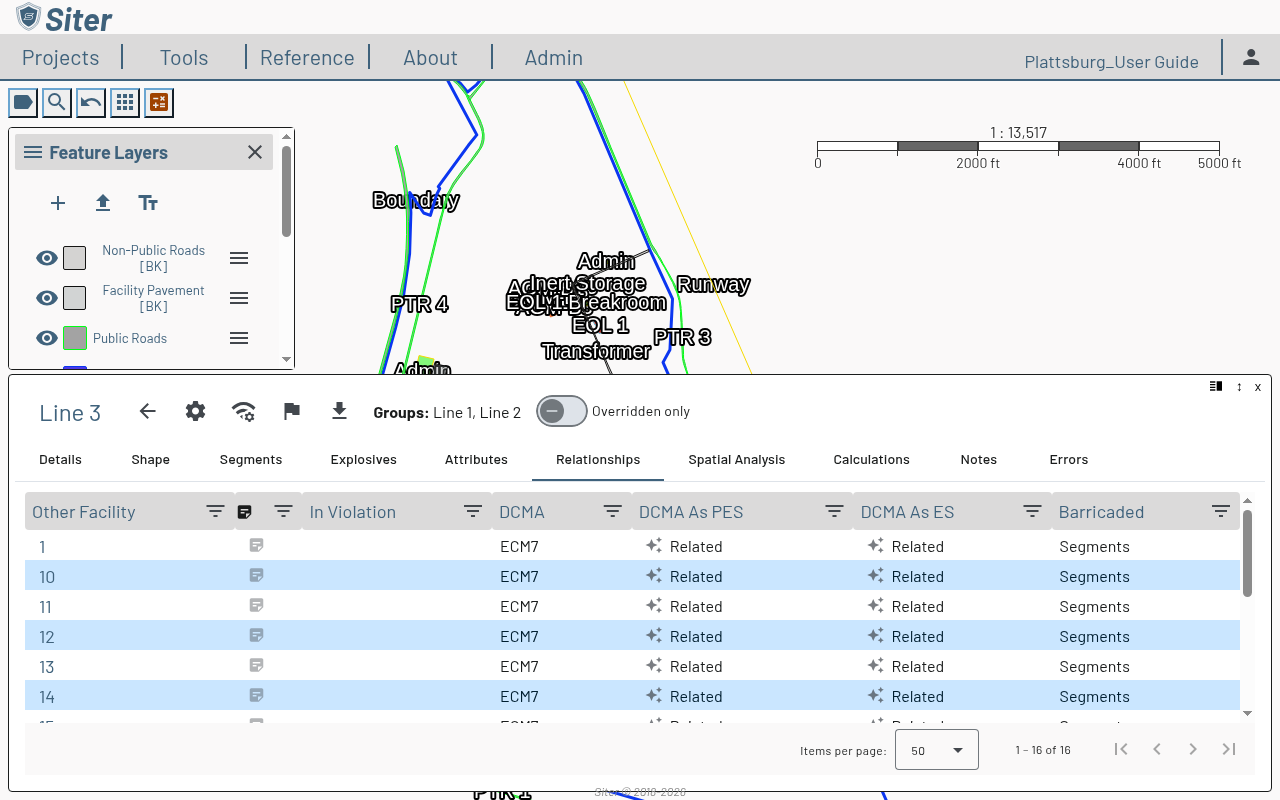Click the note icon in row 12
This screenshot has height=800, width=1280.
tap(257, 636)
